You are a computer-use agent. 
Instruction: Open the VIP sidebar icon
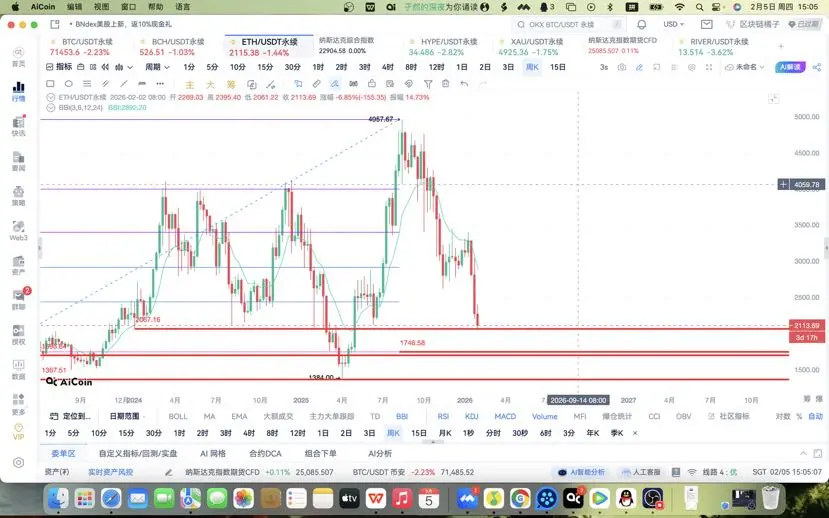[x=19, y=431]
